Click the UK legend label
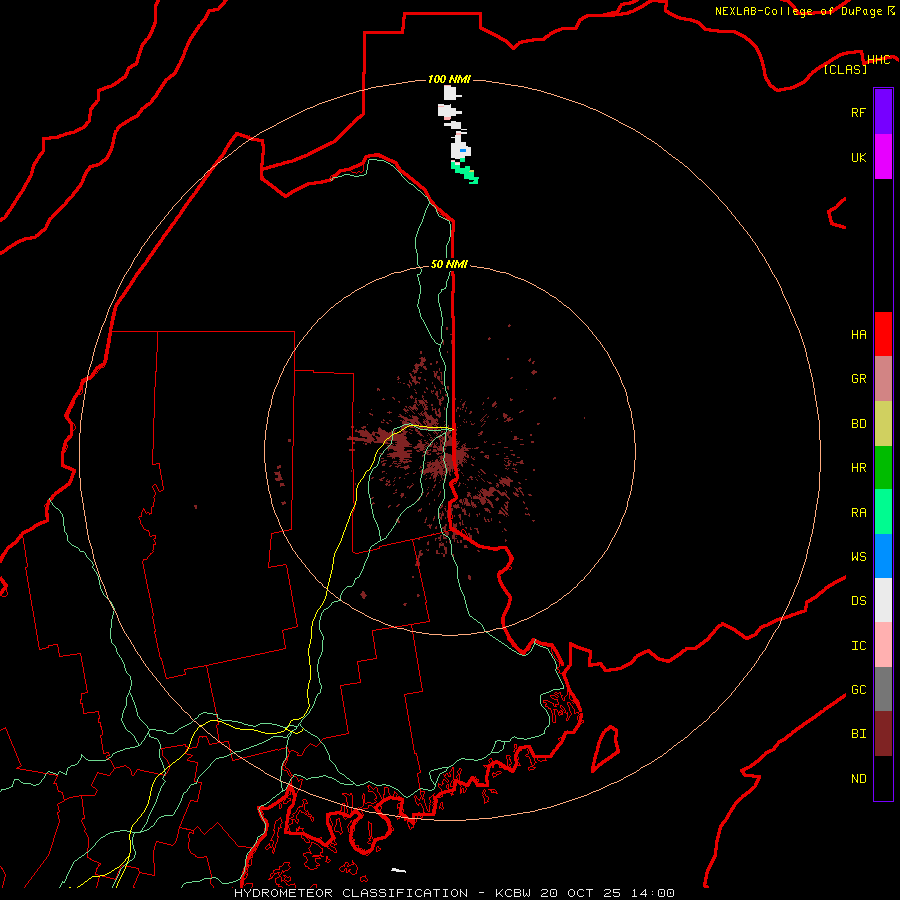 pyautogui.click(x=858, y=157)
